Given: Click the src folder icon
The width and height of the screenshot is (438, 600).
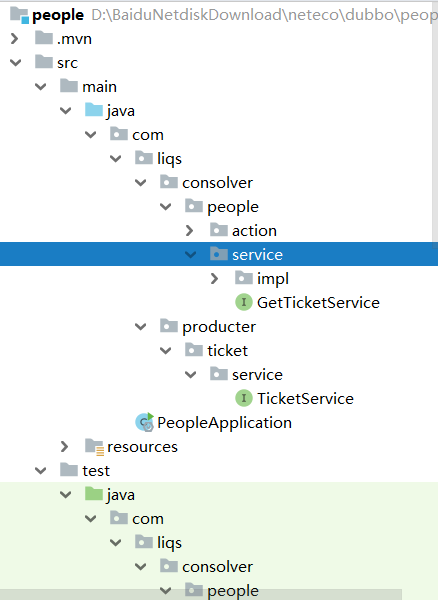Looking at the screenshot, I should point(44,62).
